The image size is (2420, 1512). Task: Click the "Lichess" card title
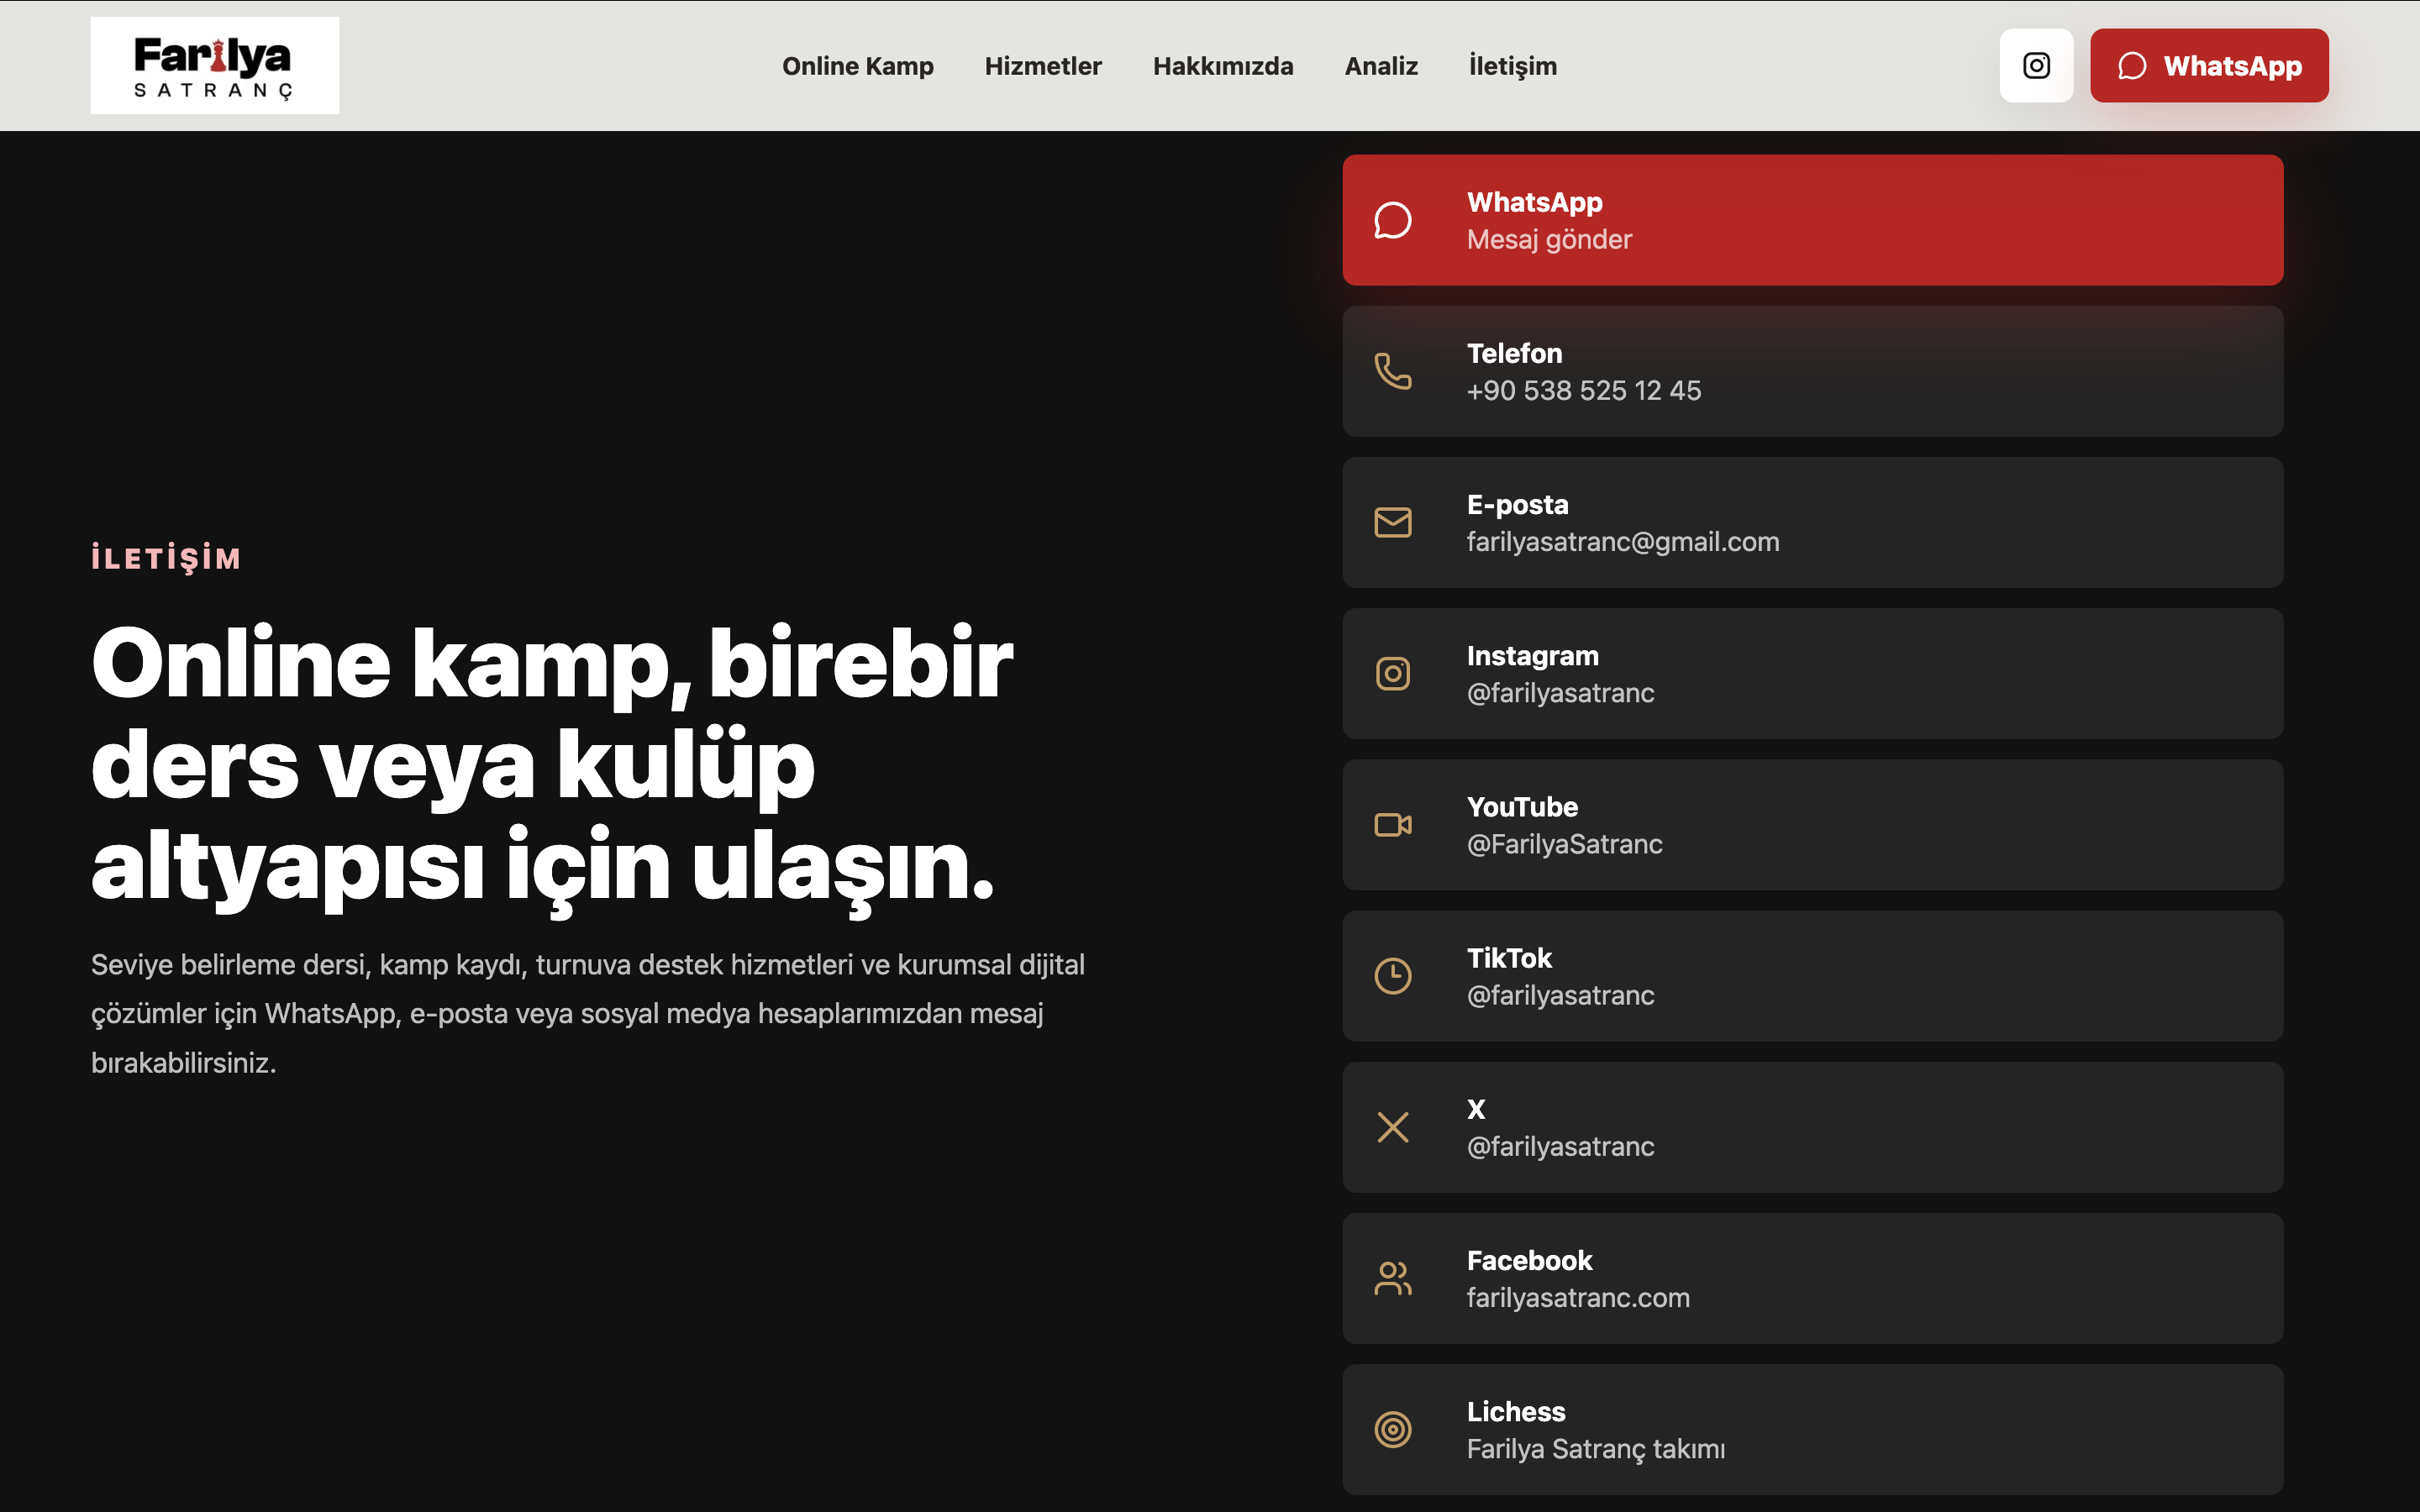point(1516,1411)
